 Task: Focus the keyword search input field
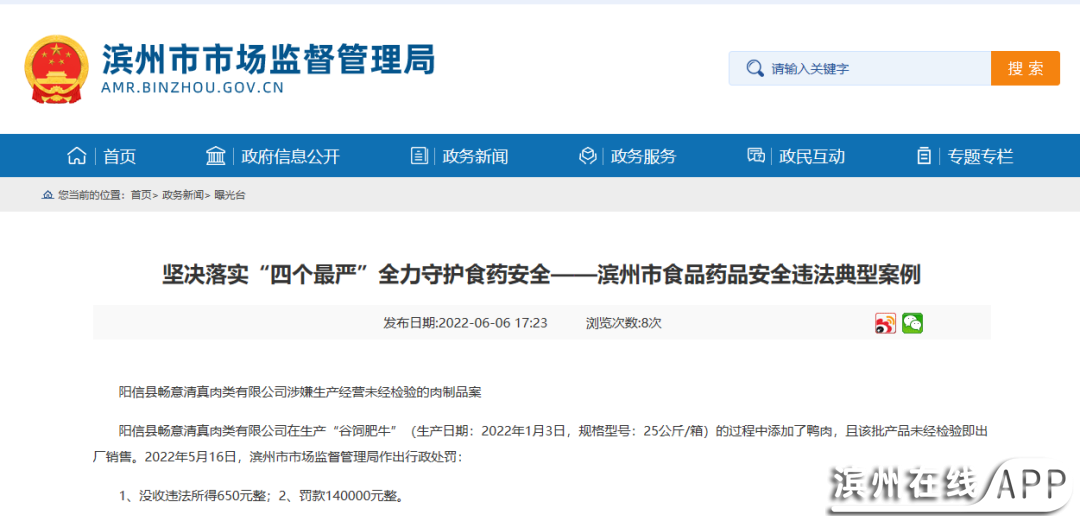[870, 69]
